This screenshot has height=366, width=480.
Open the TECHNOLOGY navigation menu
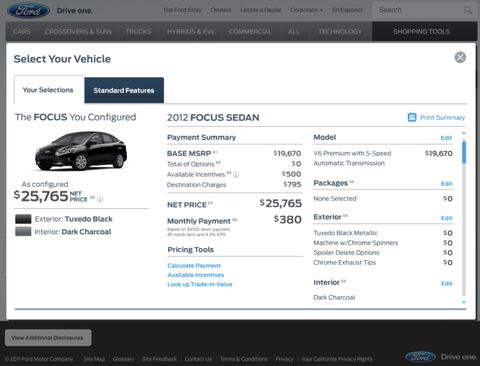340,32
